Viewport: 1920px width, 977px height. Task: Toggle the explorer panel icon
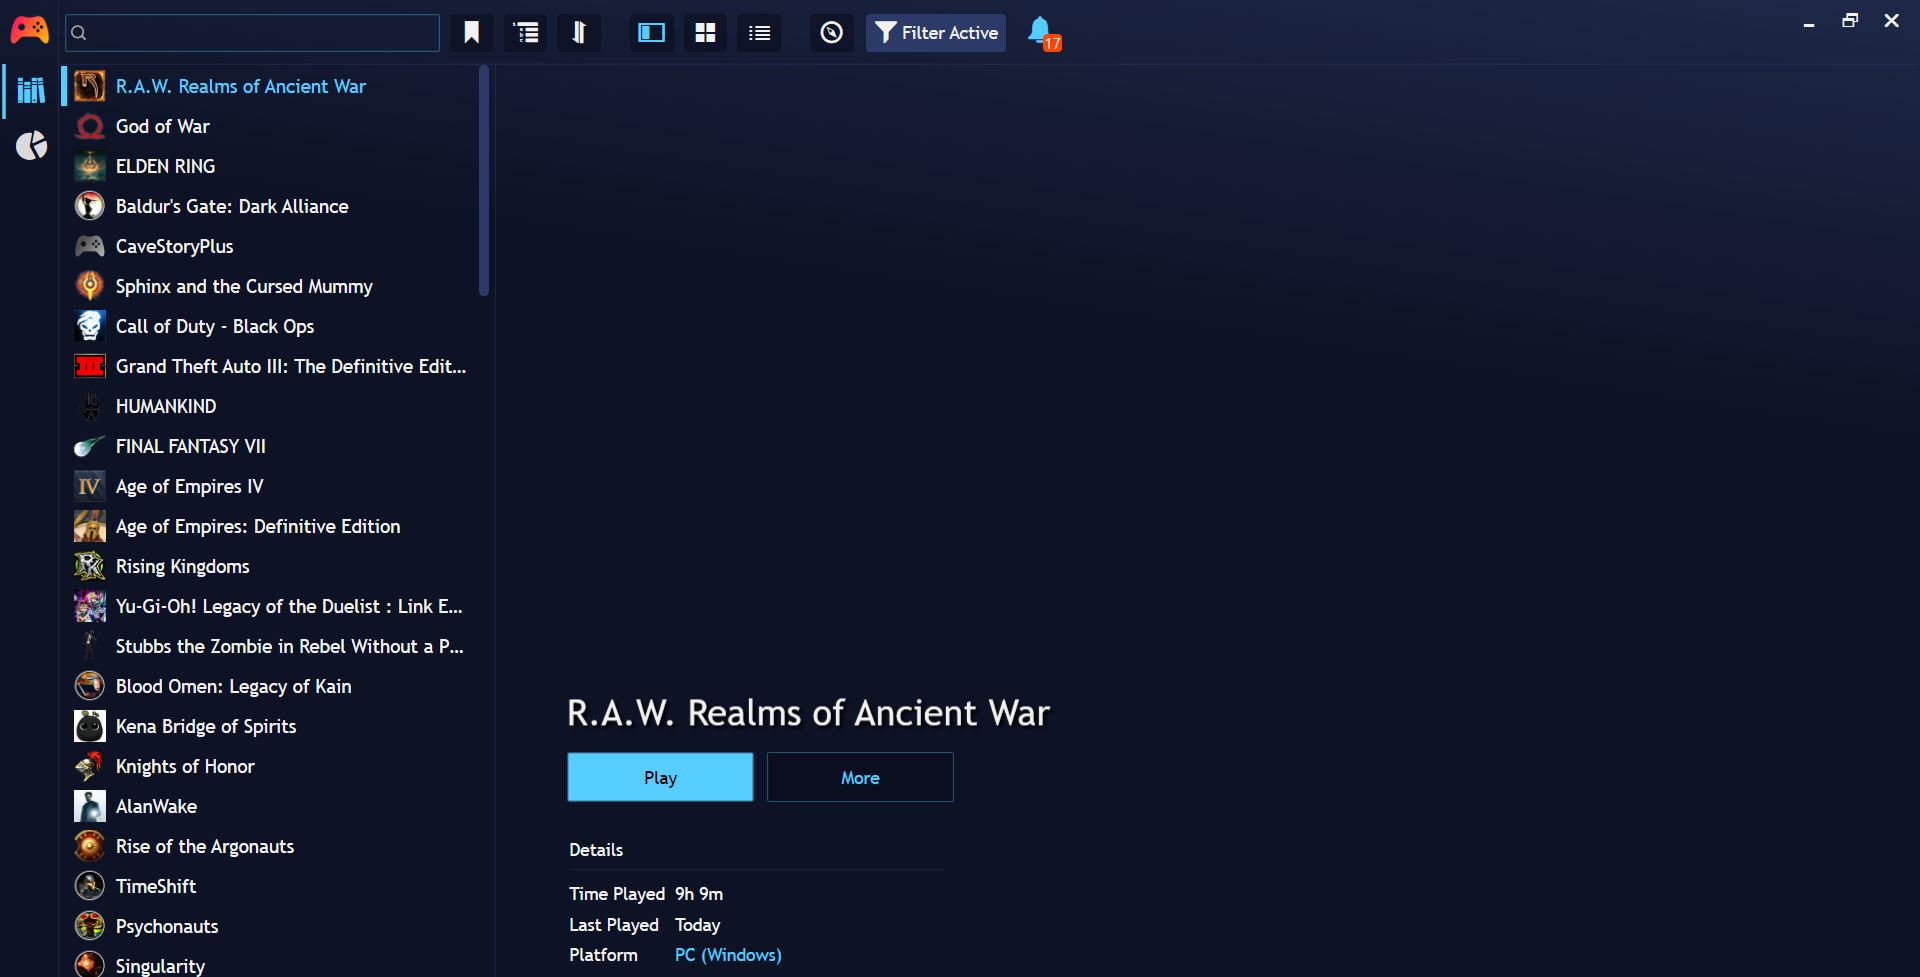point(579,33)
